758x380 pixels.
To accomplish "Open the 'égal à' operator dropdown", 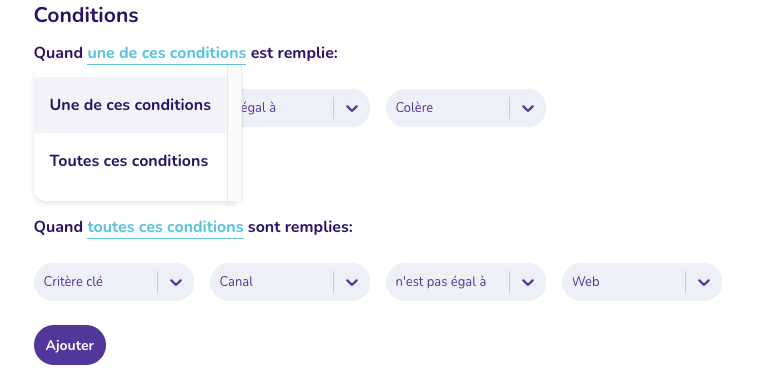I will click(306, 108).
